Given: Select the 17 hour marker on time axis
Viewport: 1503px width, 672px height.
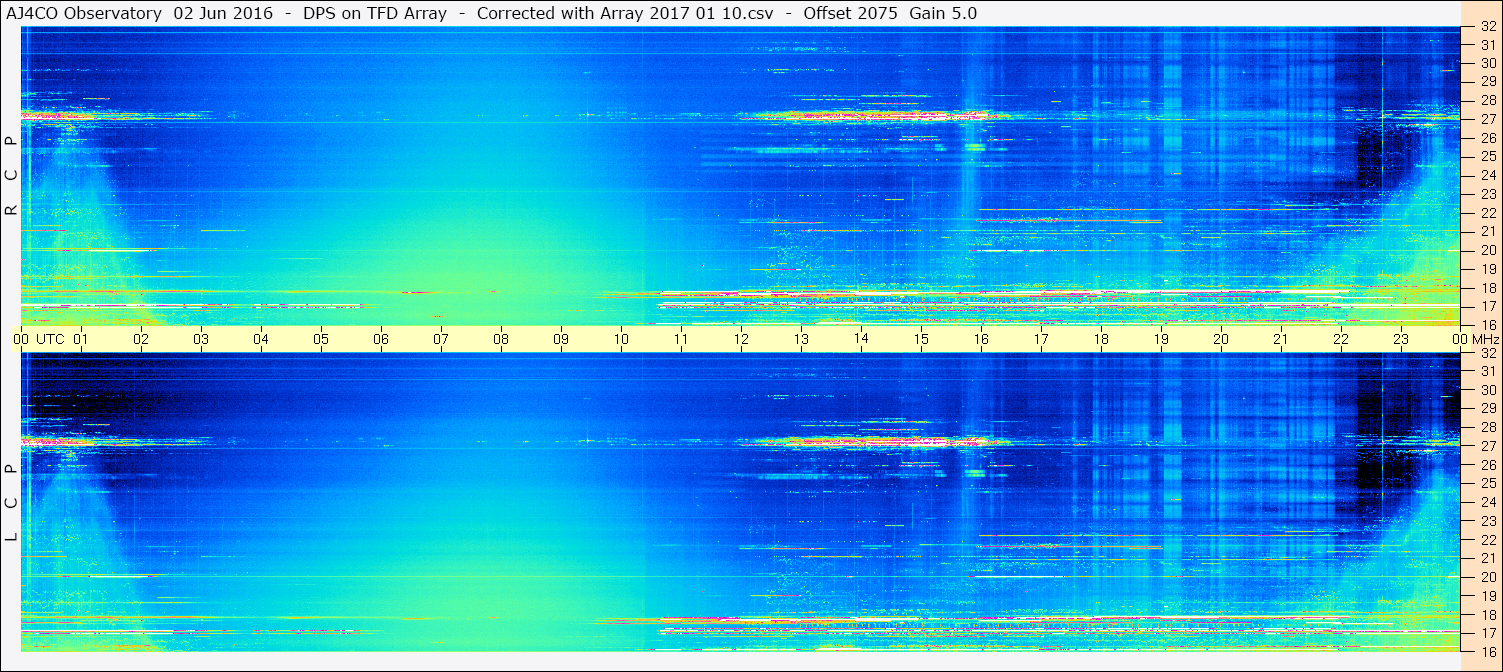Looking at the screenshot, I should (x=1041, y=339).
